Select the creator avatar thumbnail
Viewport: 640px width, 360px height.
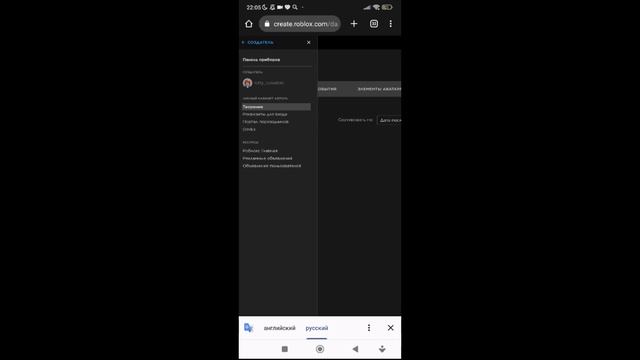pyautogui.click(x=247, y=83)
